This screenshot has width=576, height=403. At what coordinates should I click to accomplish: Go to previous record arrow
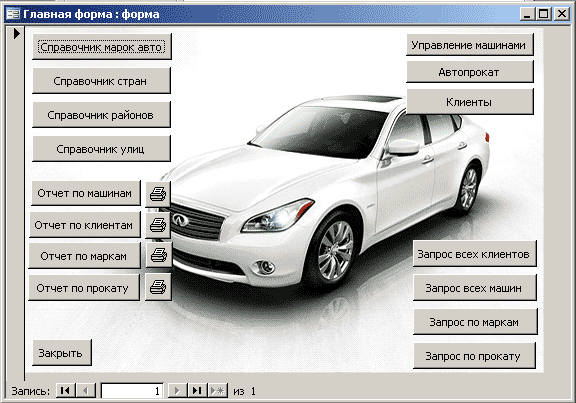(x=86, y=391)
